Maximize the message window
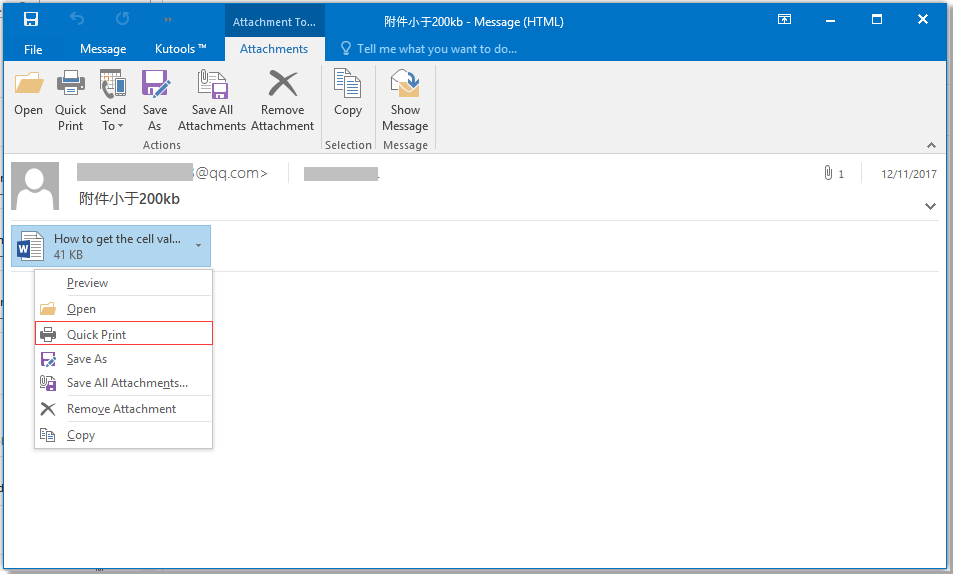Image resolution: width=953 pixels, height=574 pixels. click(876, 19)
